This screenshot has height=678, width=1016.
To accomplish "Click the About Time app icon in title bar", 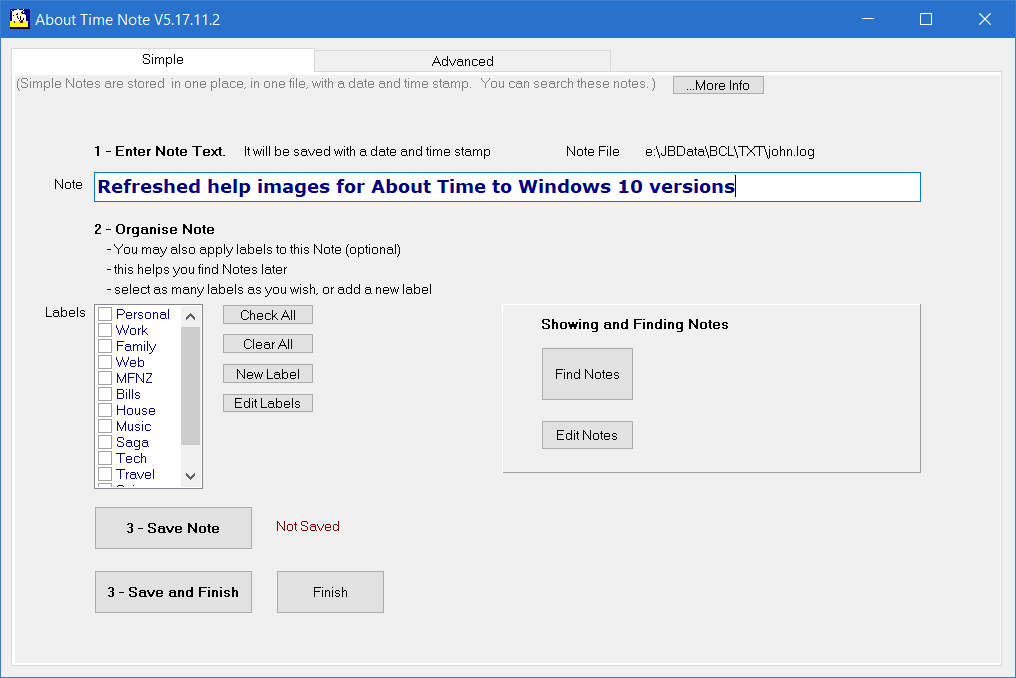I will (x=18, y=19).
